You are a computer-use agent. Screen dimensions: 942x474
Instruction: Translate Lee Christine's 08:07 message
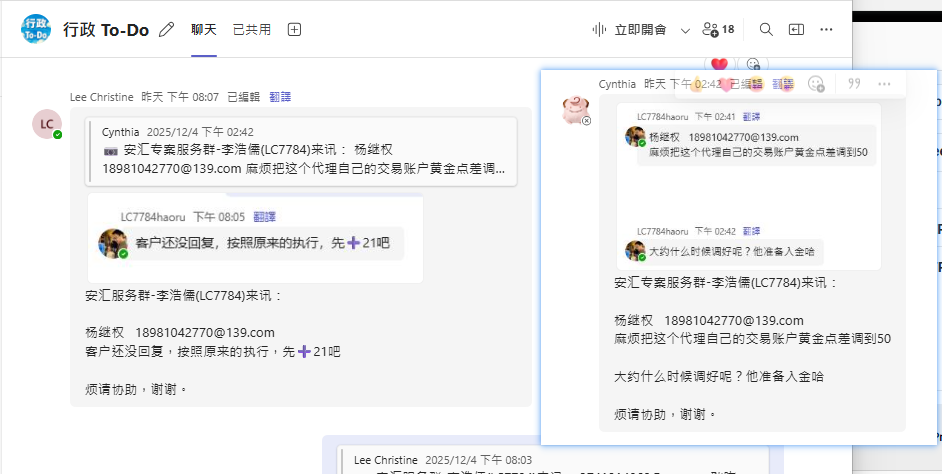(279, 97)
